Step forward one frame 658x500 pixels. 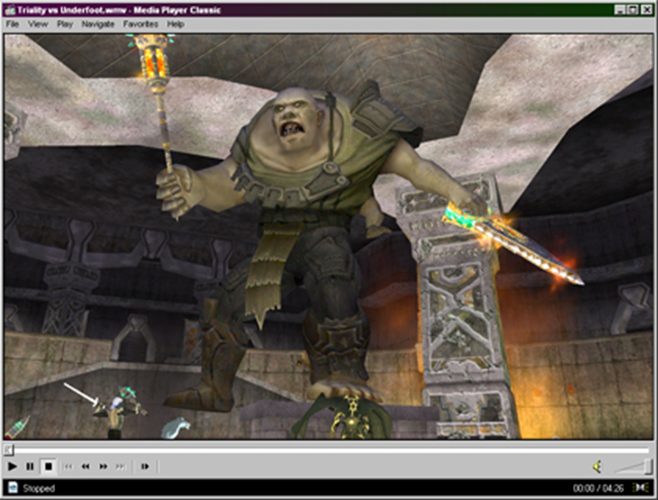(x=145, y=466)
